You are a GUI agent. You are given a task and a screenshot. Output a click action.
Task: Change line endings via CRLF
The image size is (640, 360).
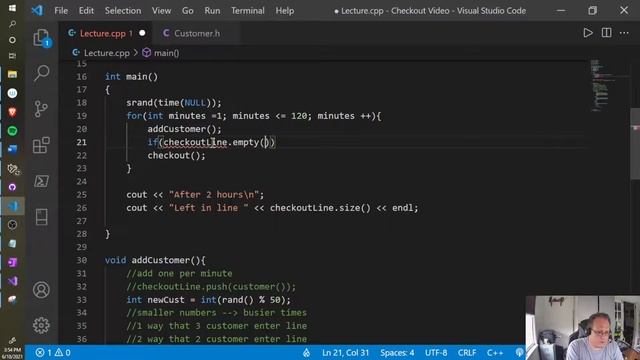click(467, 353)
